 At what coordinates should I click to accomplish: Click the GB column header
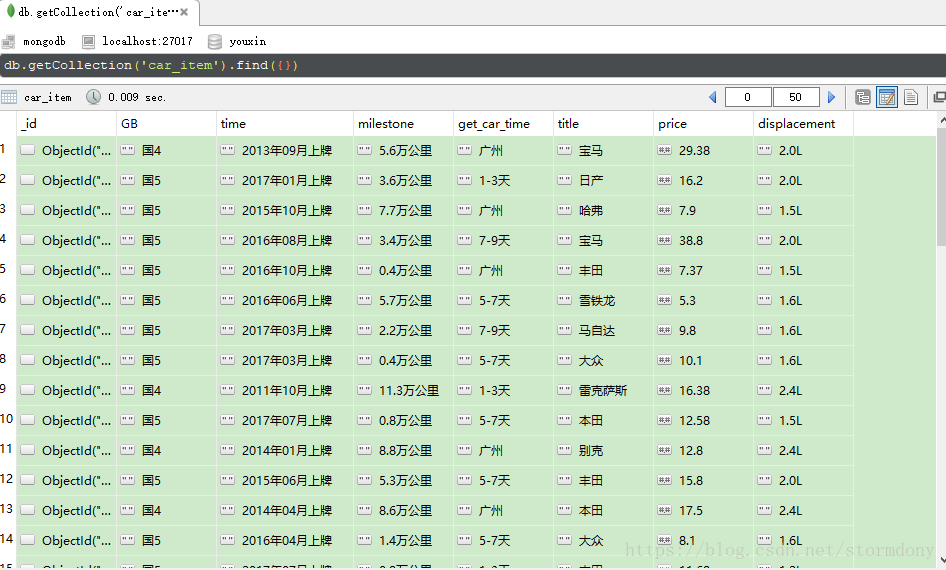tap(166, 124)
